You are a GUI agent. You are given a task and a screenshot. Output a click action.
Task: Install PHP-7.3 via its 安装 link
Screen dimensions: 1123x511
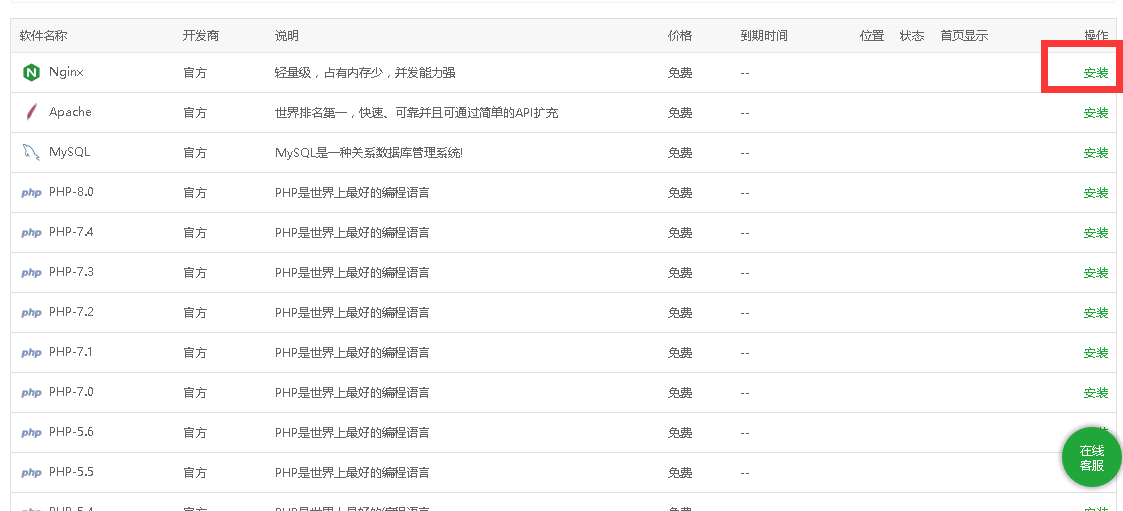[x=1096, y=273]
